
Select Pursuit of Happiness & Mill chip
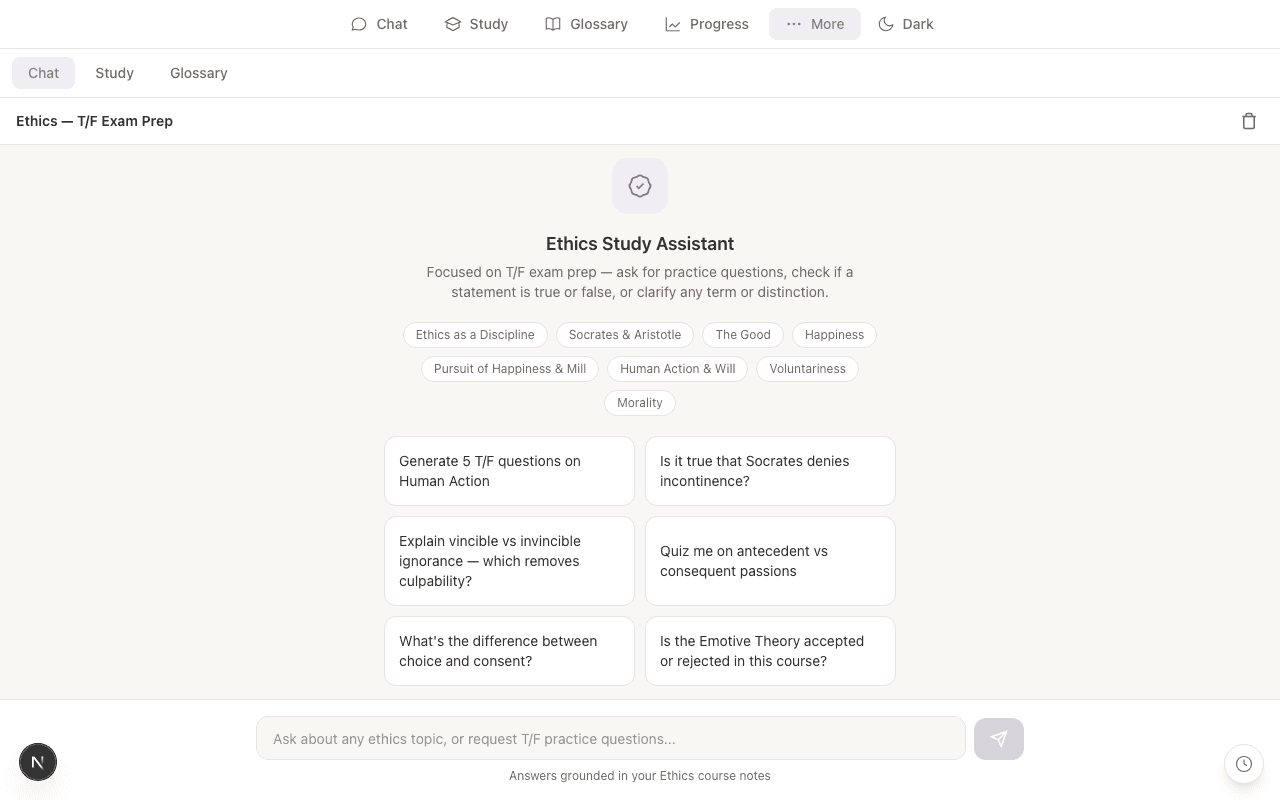pos(510,369)
